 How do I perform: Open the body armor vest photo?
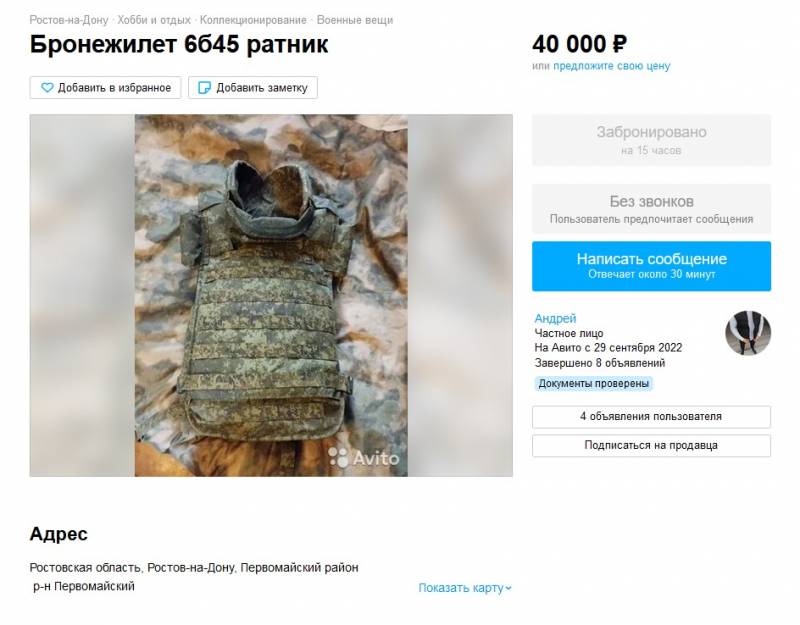(271, 295)
